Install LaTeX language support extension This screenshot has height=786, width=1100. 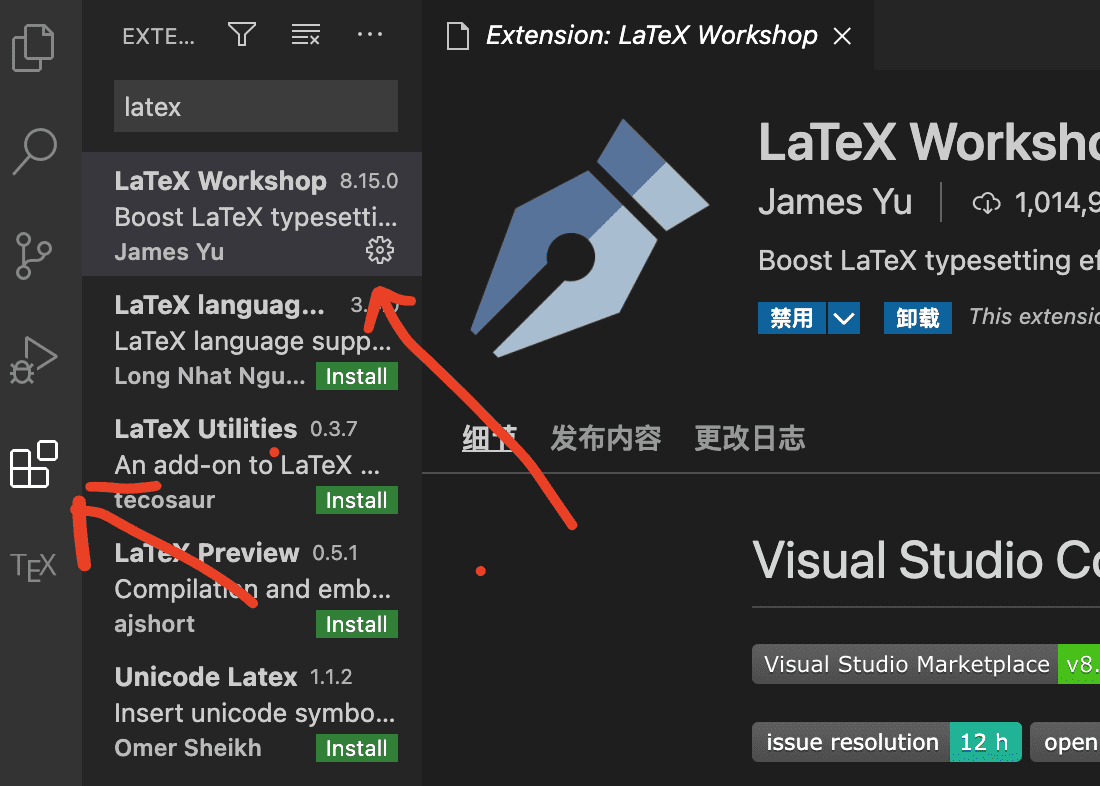click(x=356, y=376)
